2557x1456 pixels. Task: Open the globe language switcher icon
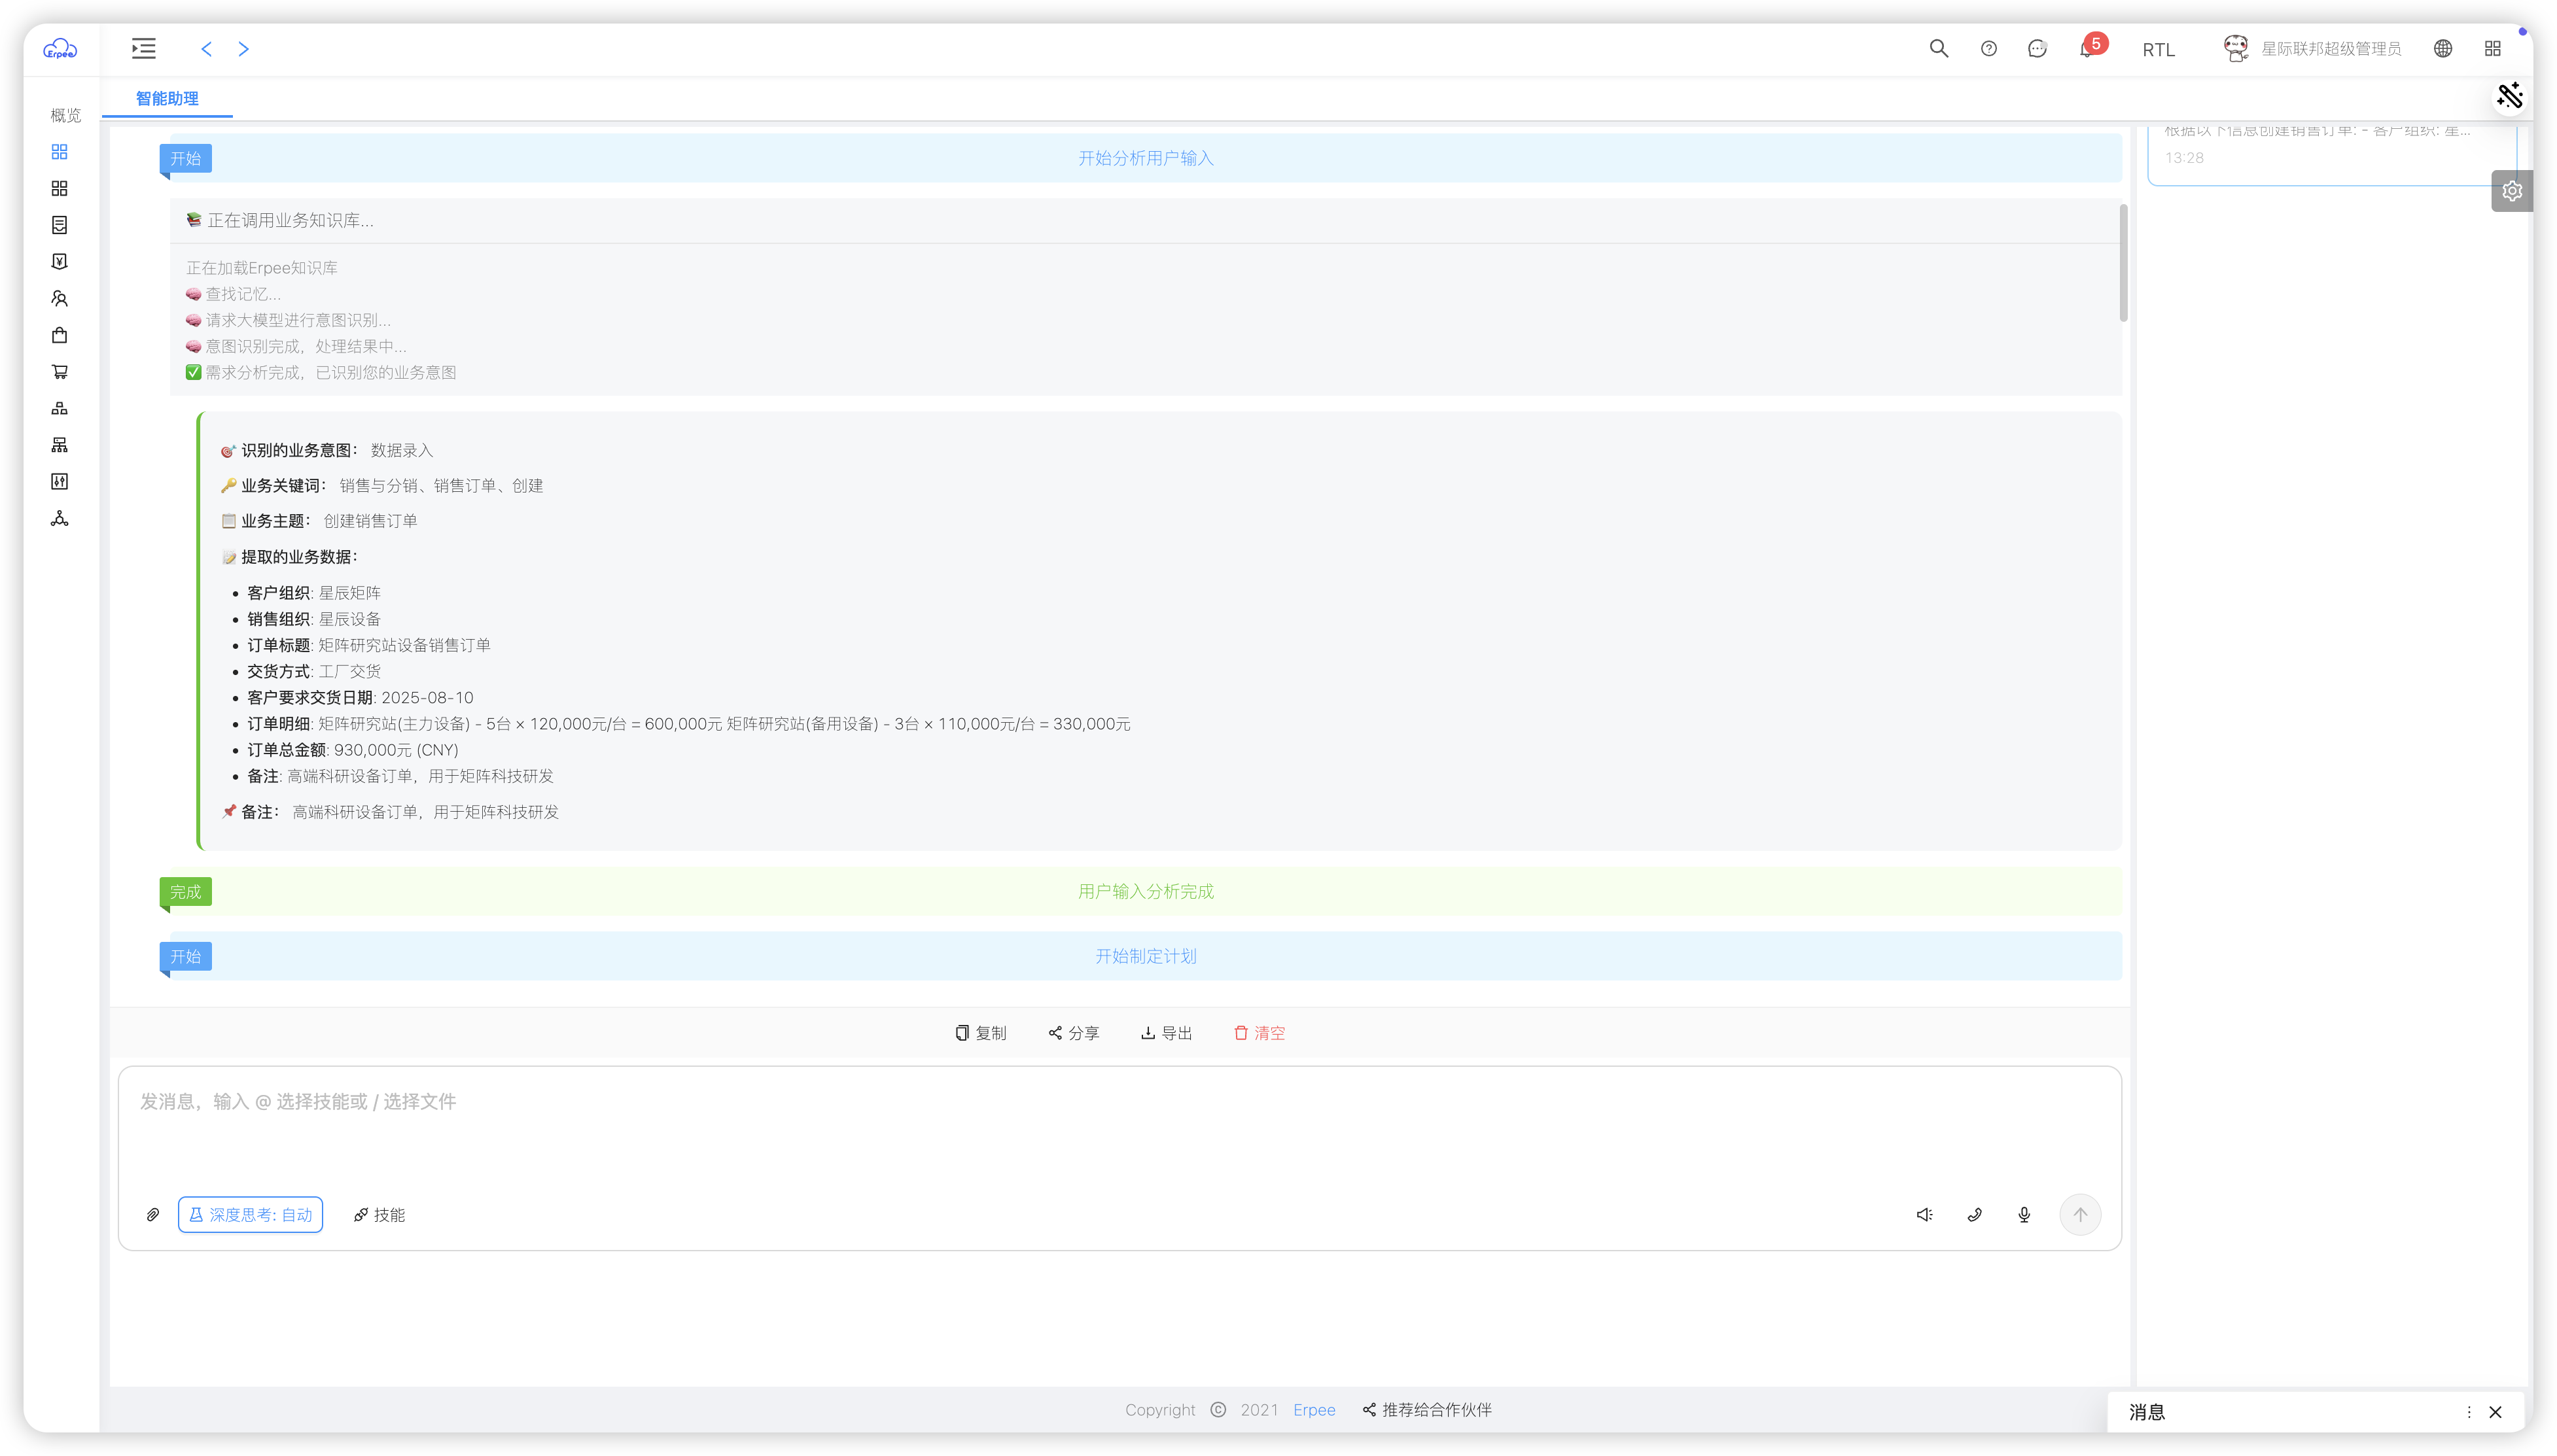(x=2442, y=49)
